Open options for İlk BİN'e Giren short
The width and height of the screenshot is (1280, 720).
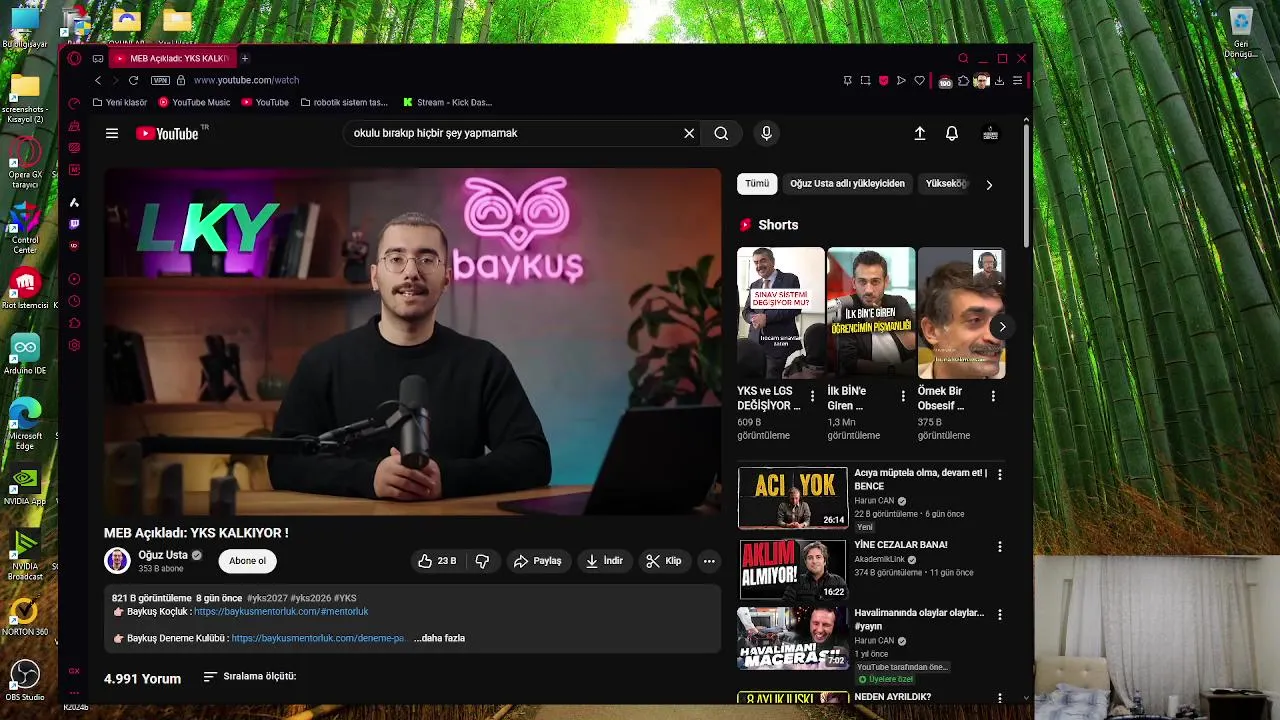(902, 396)
